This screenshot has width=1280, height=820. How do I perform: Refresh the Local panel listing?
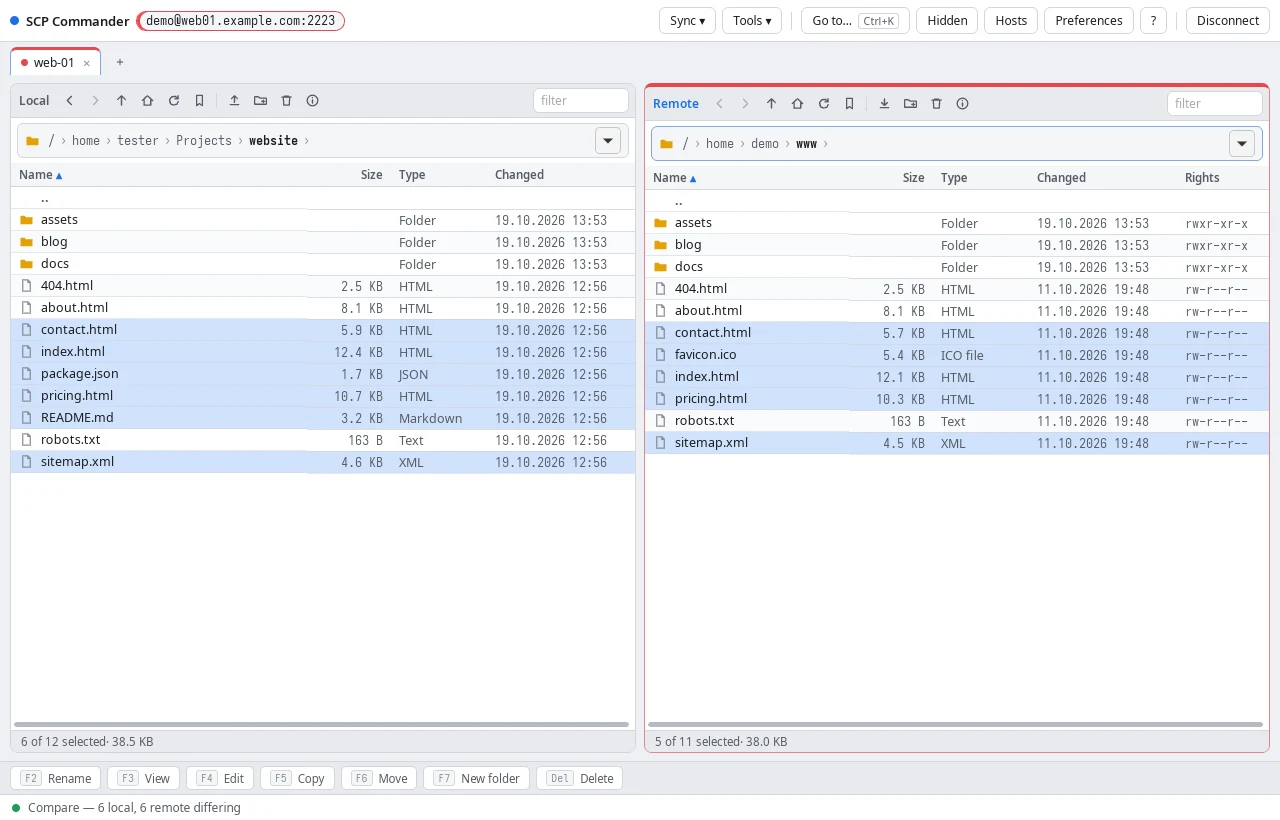click(x=174, y=100)
